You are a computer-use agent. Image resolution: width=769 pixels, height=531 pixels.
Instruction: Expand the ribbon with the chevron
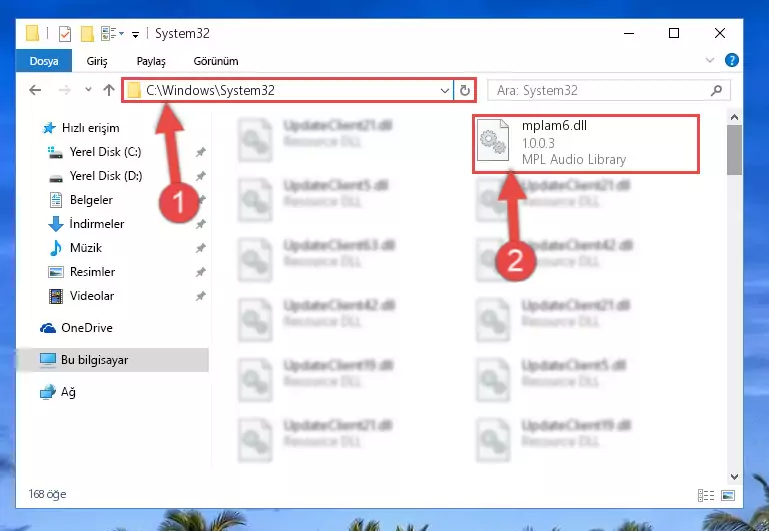click(x=710, y=60)
